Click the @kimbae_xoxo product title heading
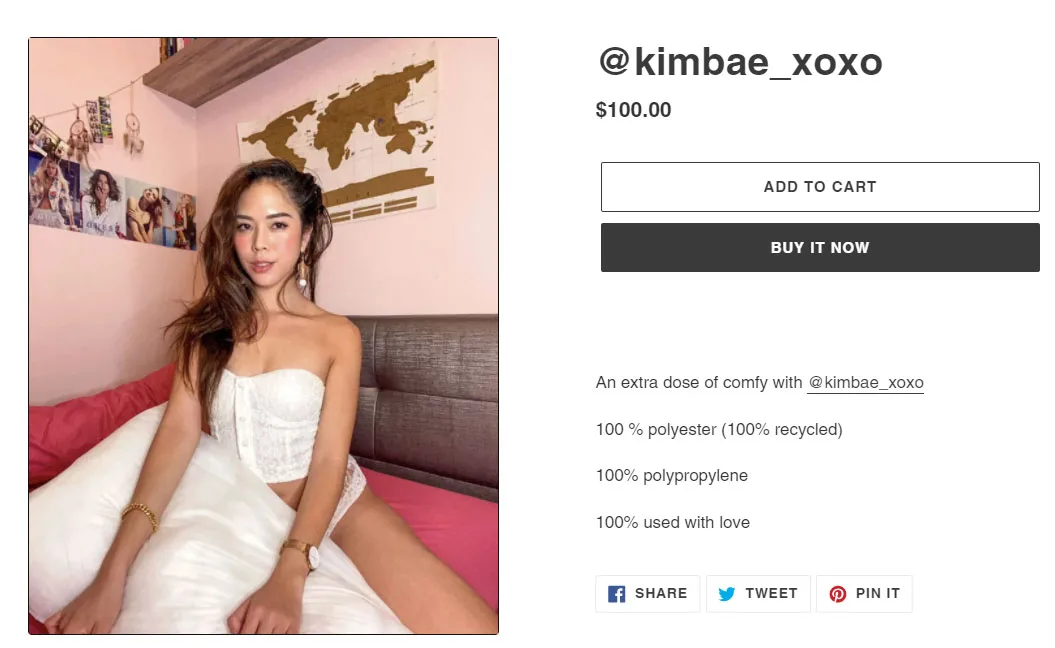Viewport: 1055px width, 648px height. point(740,63)
